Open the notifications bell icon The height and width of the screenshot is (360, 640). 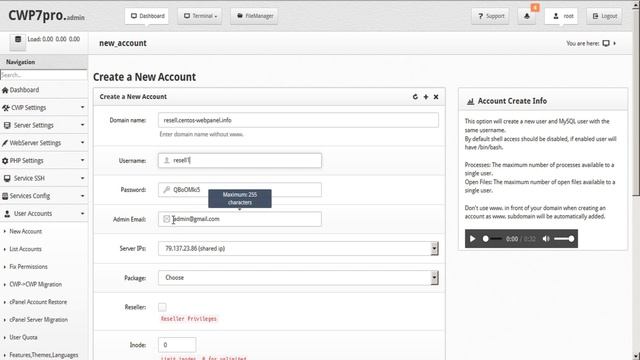(527, 16)
